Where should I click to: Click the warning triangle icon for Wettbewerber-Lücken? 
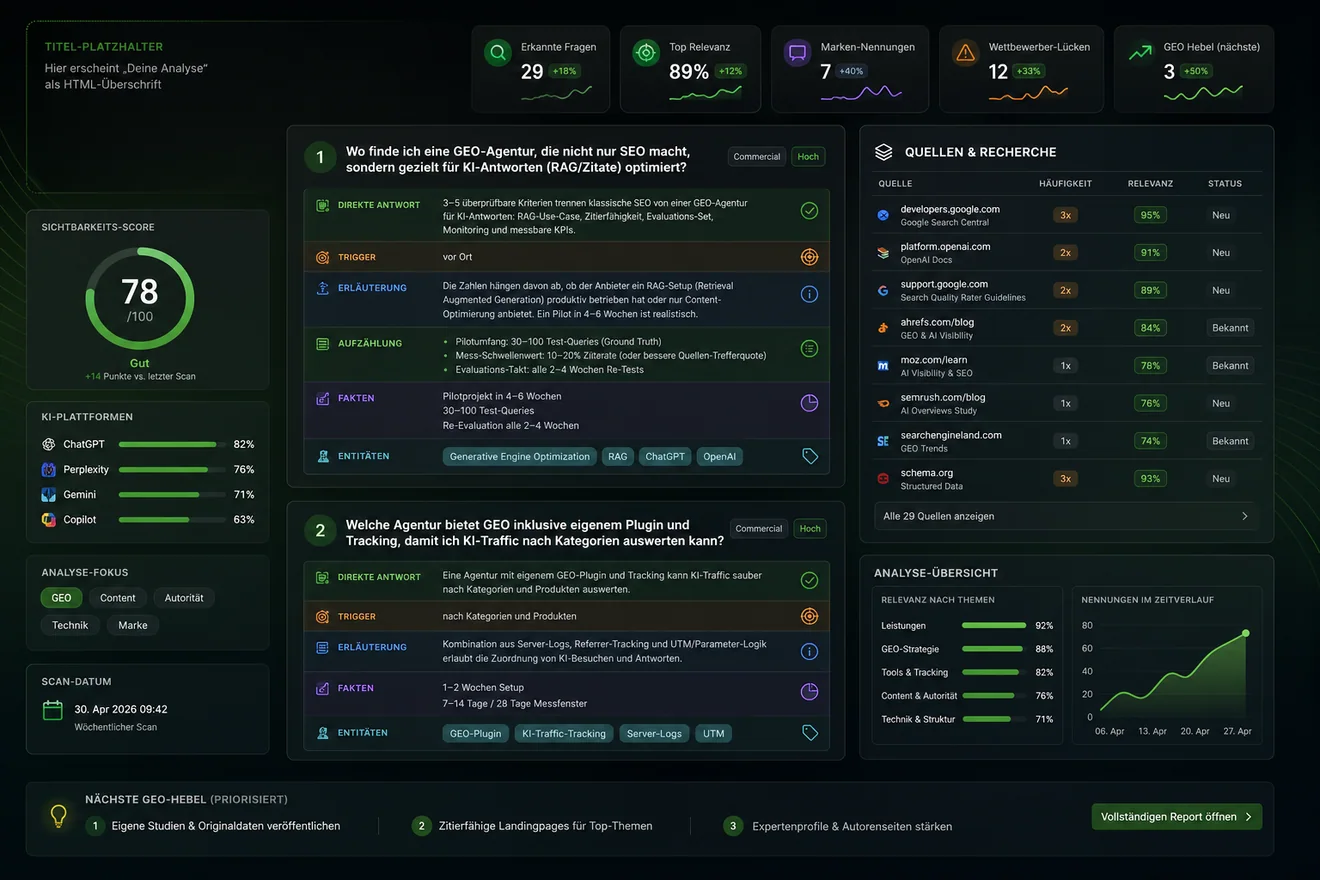click(965, 53)
